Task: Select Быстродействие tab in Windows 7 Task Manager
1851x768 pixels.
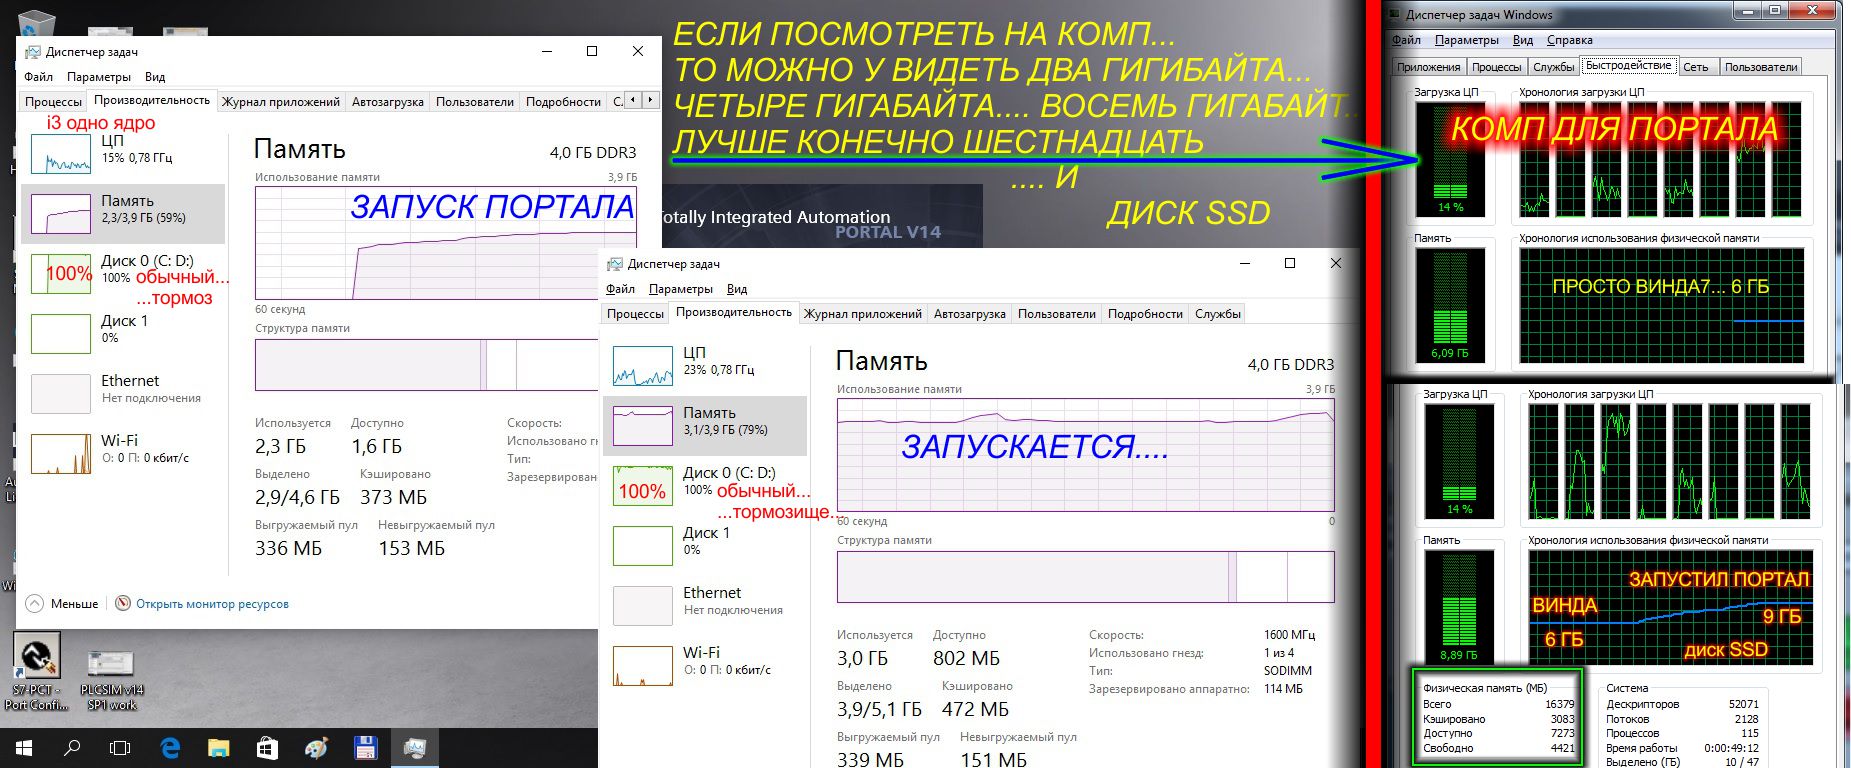Action: tap(1628, 66)
